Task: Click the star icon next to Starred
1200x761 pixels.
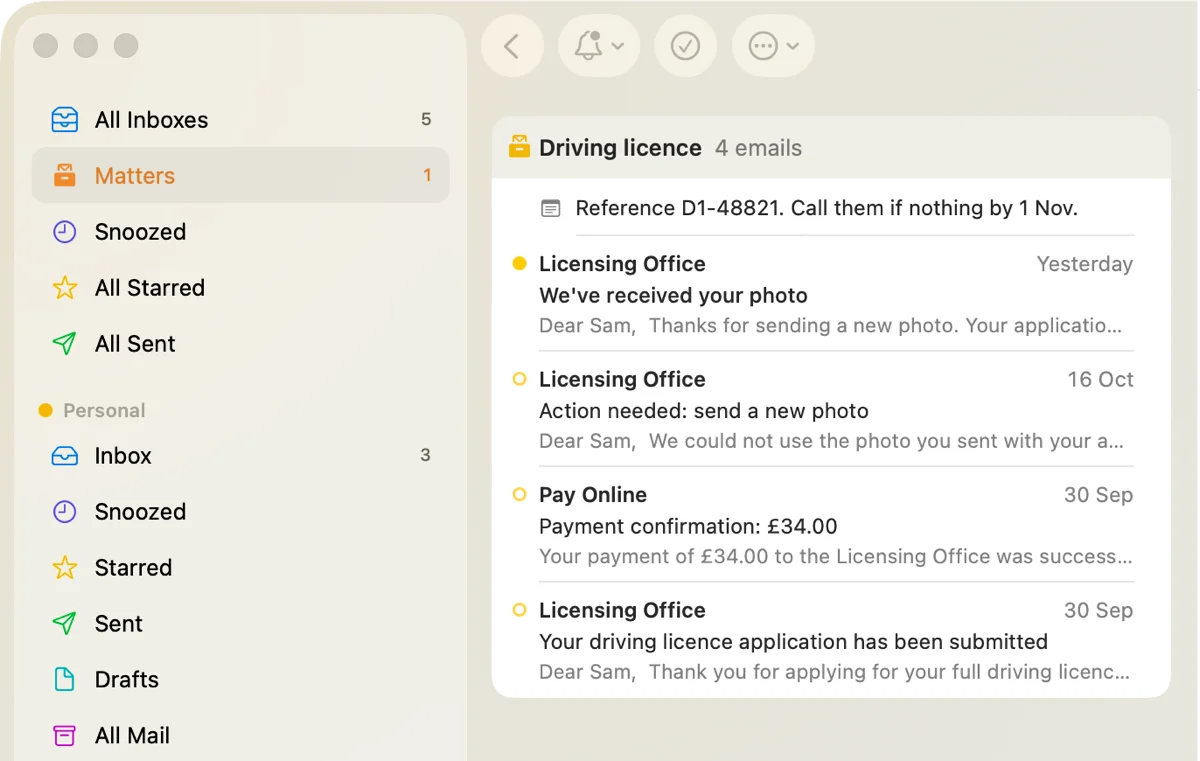Action: click(x=64, y=568)
